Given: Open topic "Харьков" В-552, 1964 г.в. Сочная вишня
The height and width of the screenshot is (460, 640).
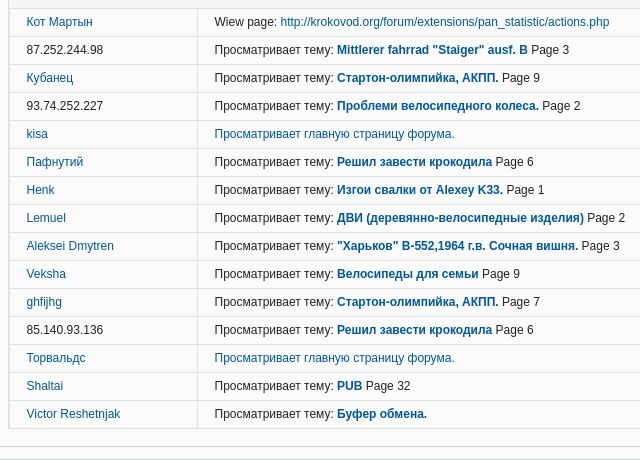Looking at the screenshot, I should pos(457,246).
